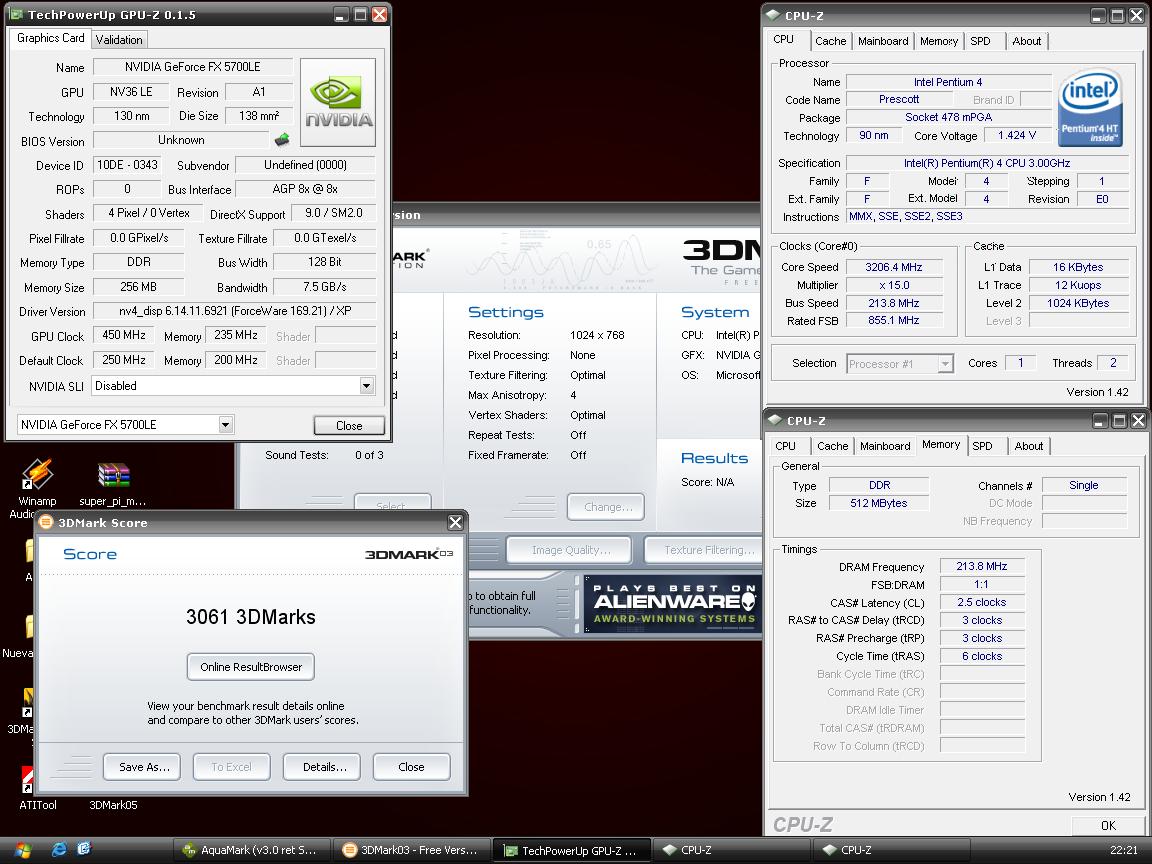Click the GPU Clock 450 MHz field in GPU-Z
The width and height of the screenshot is (1152, 864).
(x=123, y=335)
